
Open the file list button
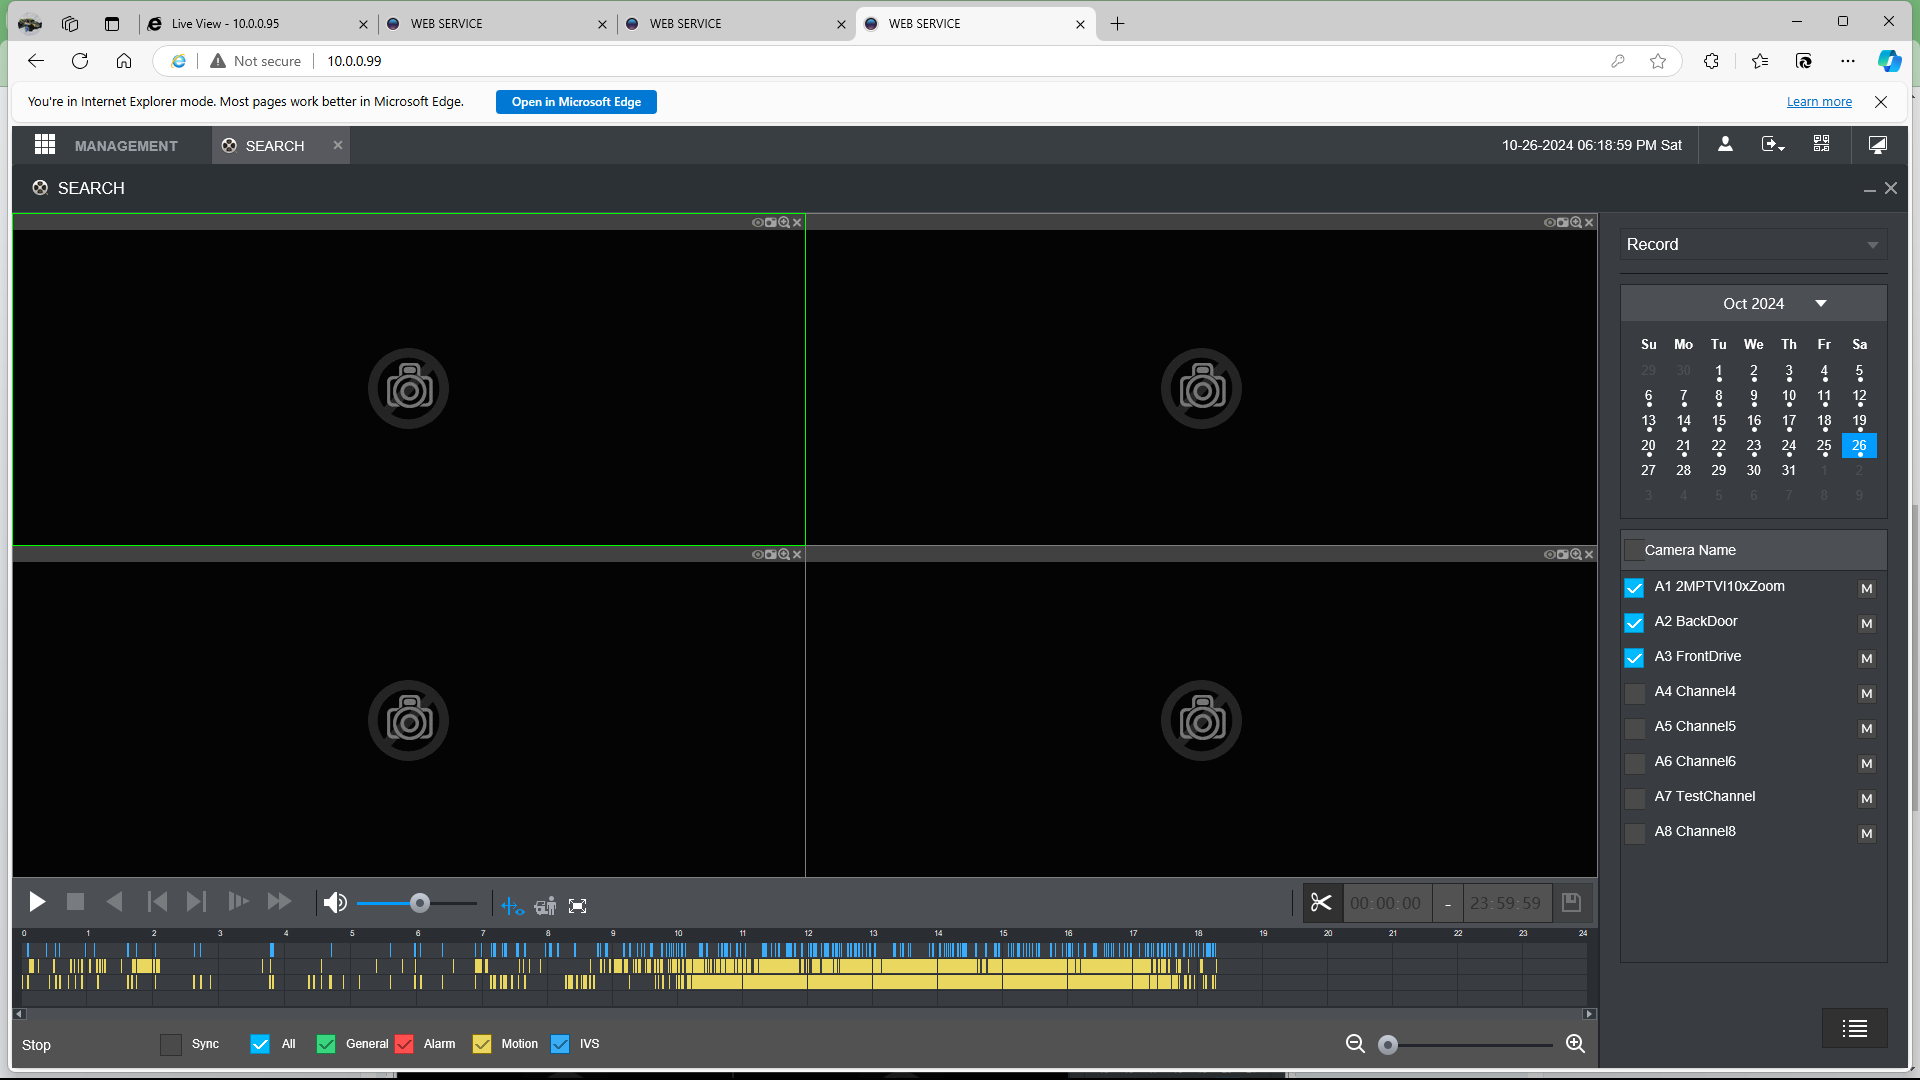1855,1028
